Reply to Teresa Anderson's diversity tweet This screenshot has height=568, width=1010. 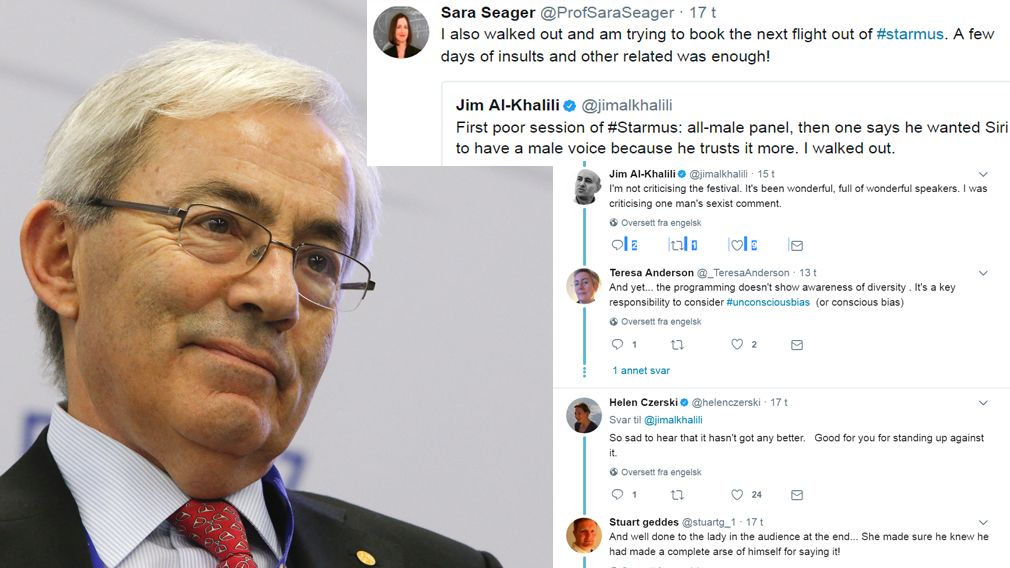point(617,345)
